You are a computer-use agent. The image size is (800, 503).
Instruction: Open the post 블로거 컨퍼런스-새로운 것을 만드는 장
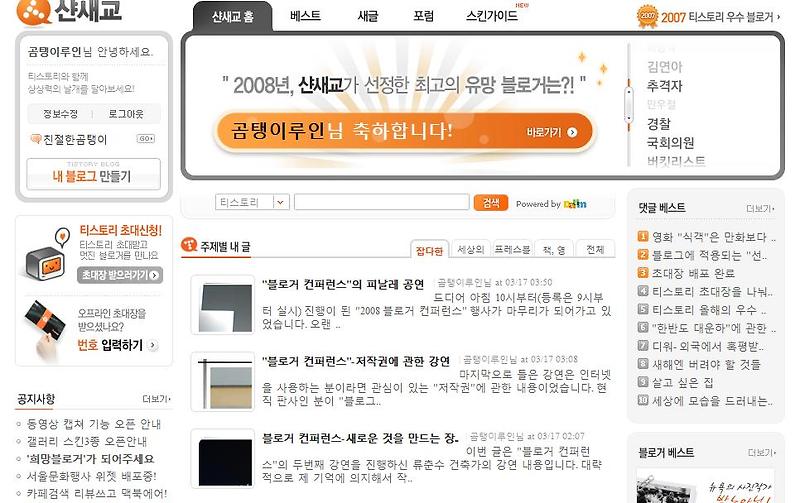[x=360, y=438]
